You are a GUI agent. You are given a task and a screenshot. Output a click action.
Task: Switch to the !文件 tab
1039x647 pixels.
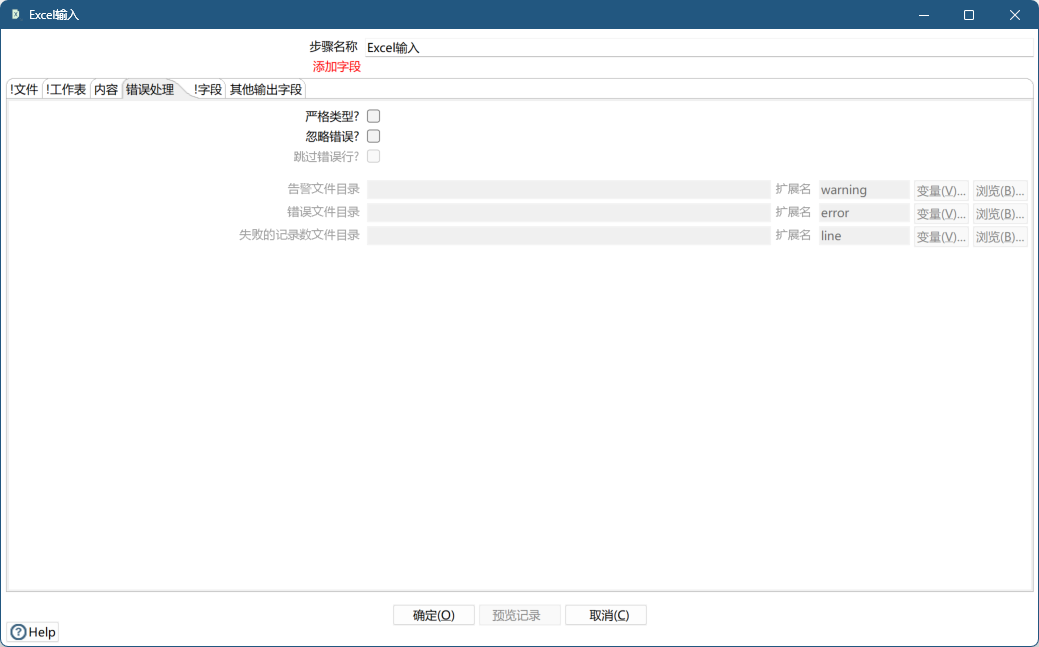click(x=22, y=88)
